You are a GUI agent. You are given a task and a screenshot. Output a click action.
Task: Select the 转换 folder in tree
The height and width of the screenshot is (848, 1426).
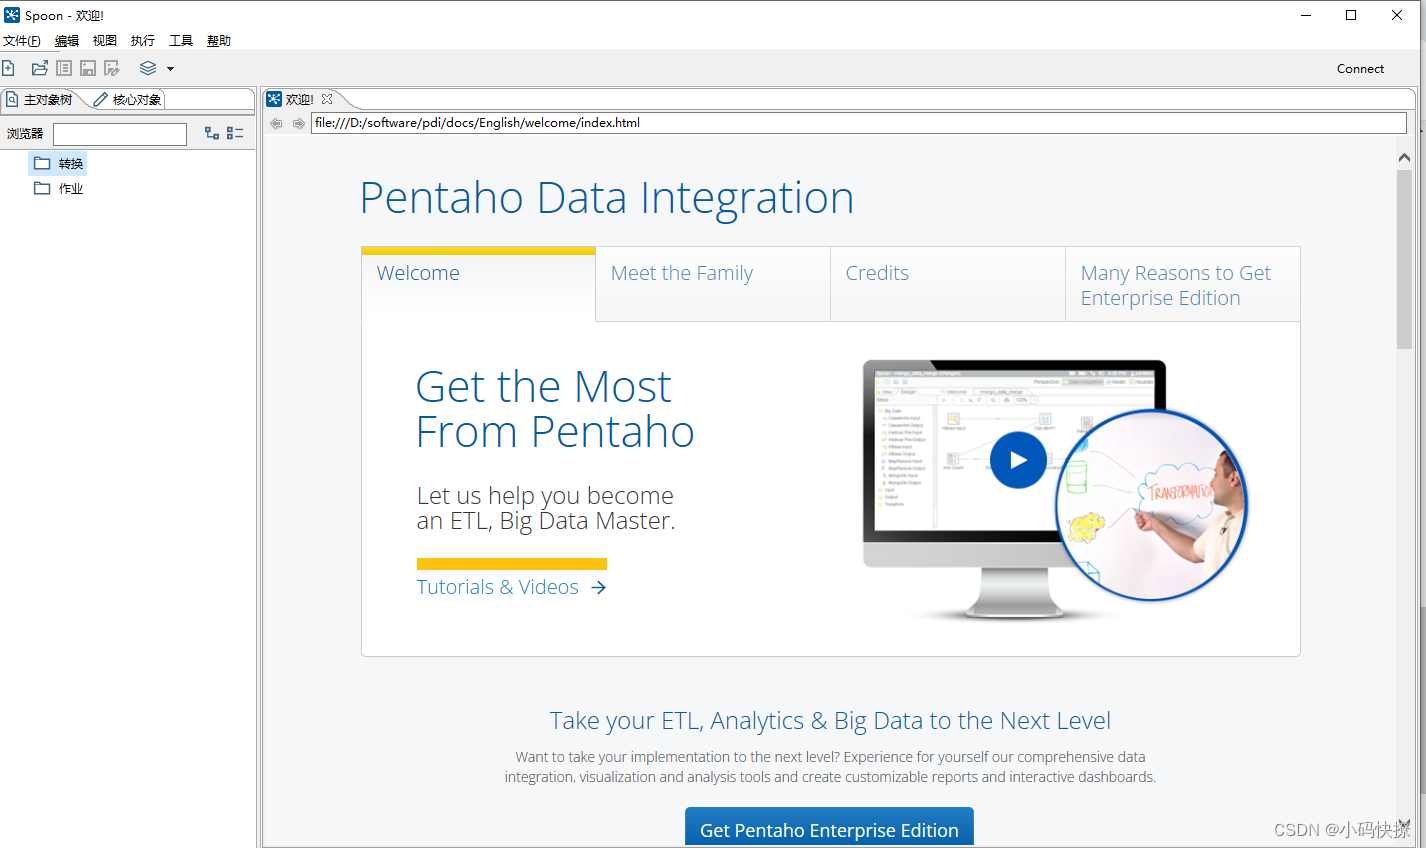tap(59, 163)
